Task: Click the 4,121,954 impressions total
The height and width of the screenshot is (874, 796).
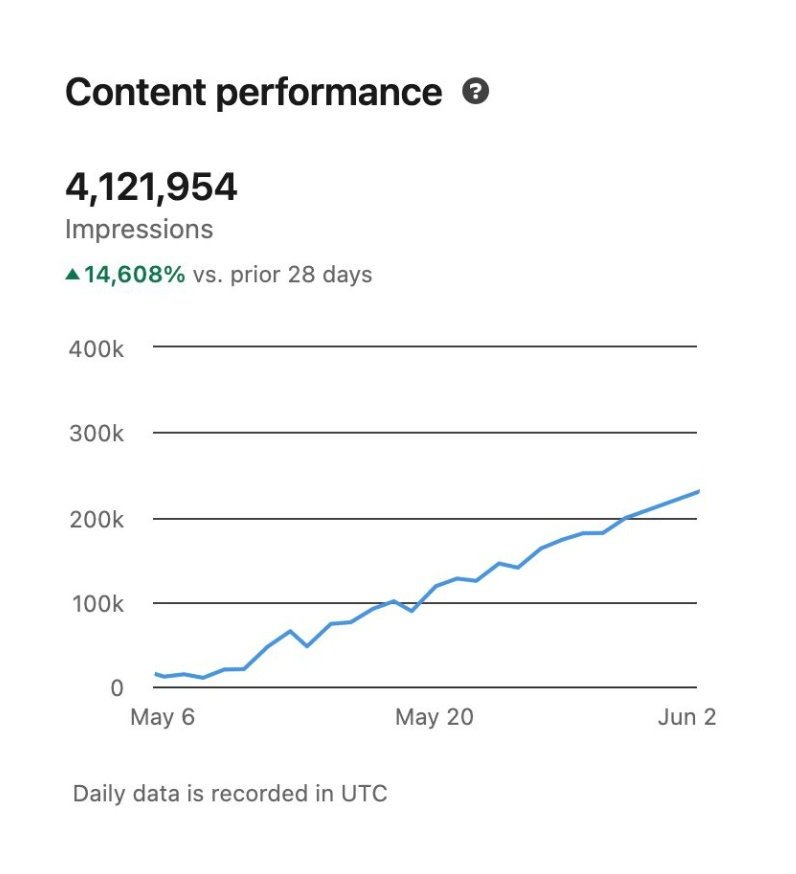Action: pos(151,187)
